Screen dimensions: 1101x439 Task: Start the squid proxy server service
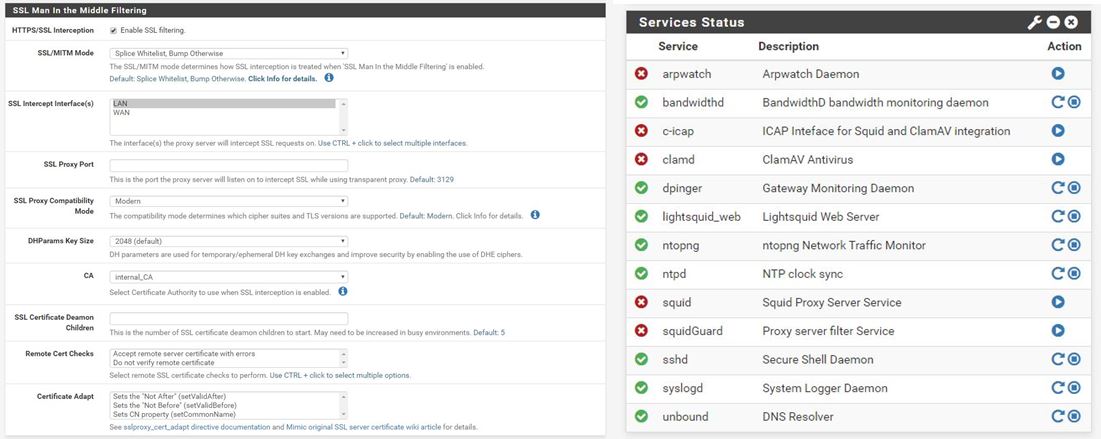pyautogui.click(x=1058, y=302)
